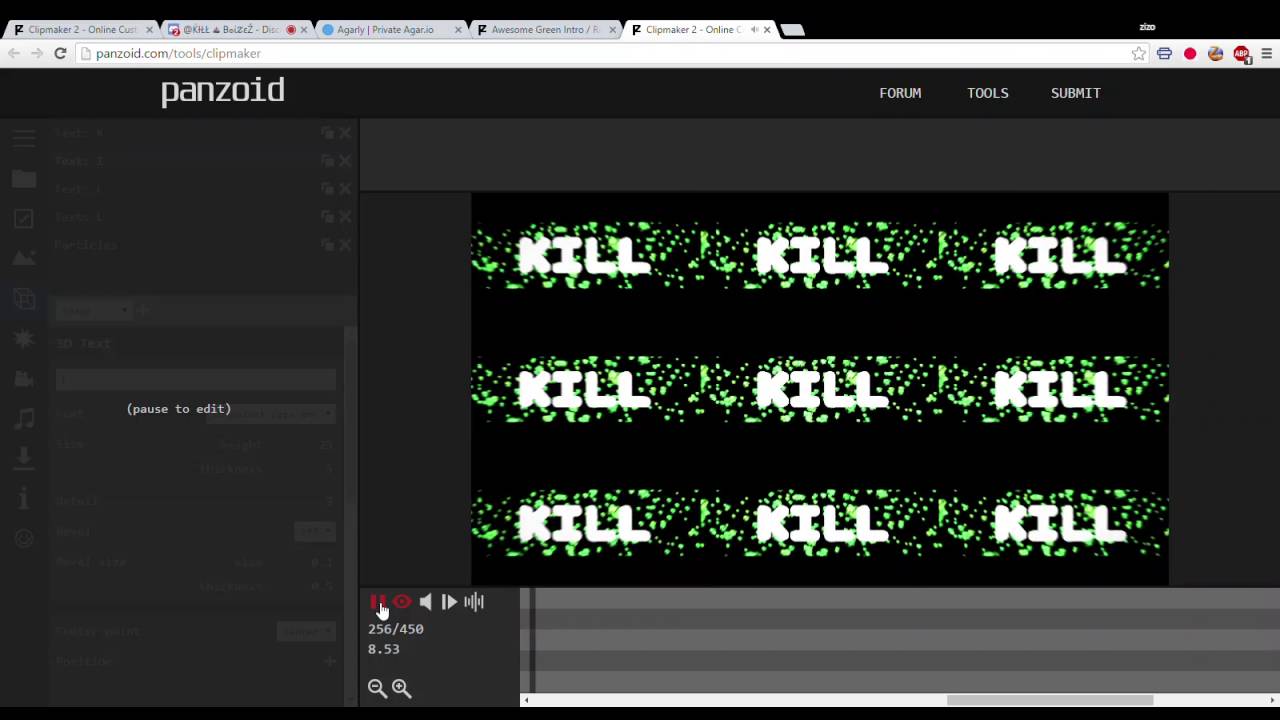Viewport: 1280px width, 720px height.
Task: Toggle audio waveform display icon
Action: 474,602
